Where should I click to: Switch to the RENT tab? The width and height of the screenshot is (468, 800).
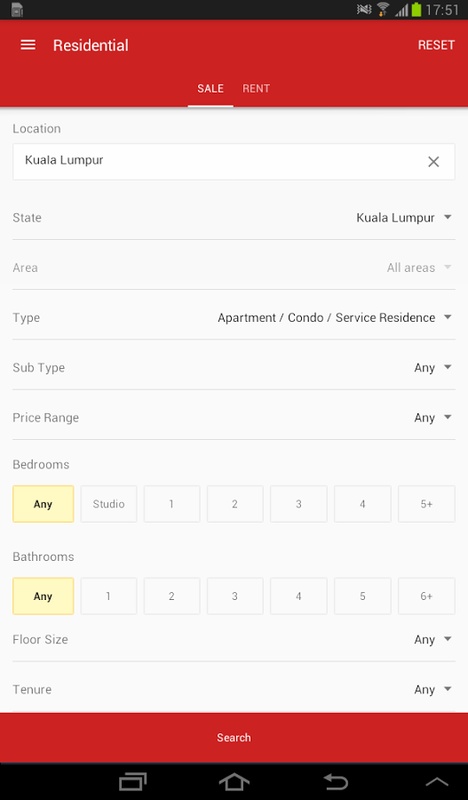pos(256,88)
